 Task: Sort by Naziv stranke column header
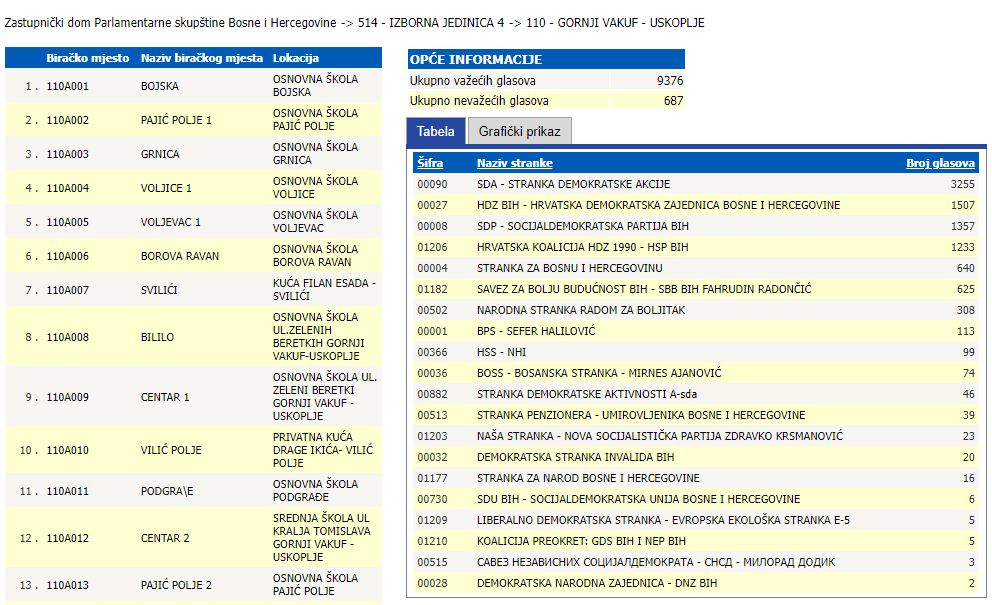tap(514, 163)
